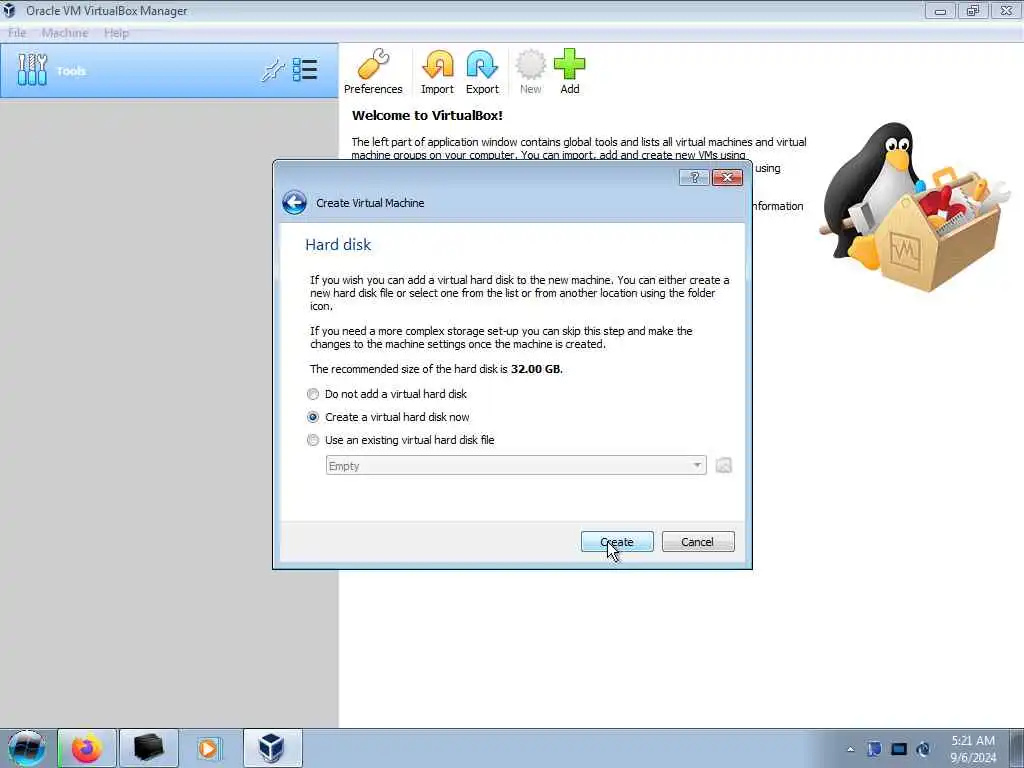Click the 'Create Virtual Machine' dialog title
The height and width of the screenshot is (768, 1024).
(370, 203)
